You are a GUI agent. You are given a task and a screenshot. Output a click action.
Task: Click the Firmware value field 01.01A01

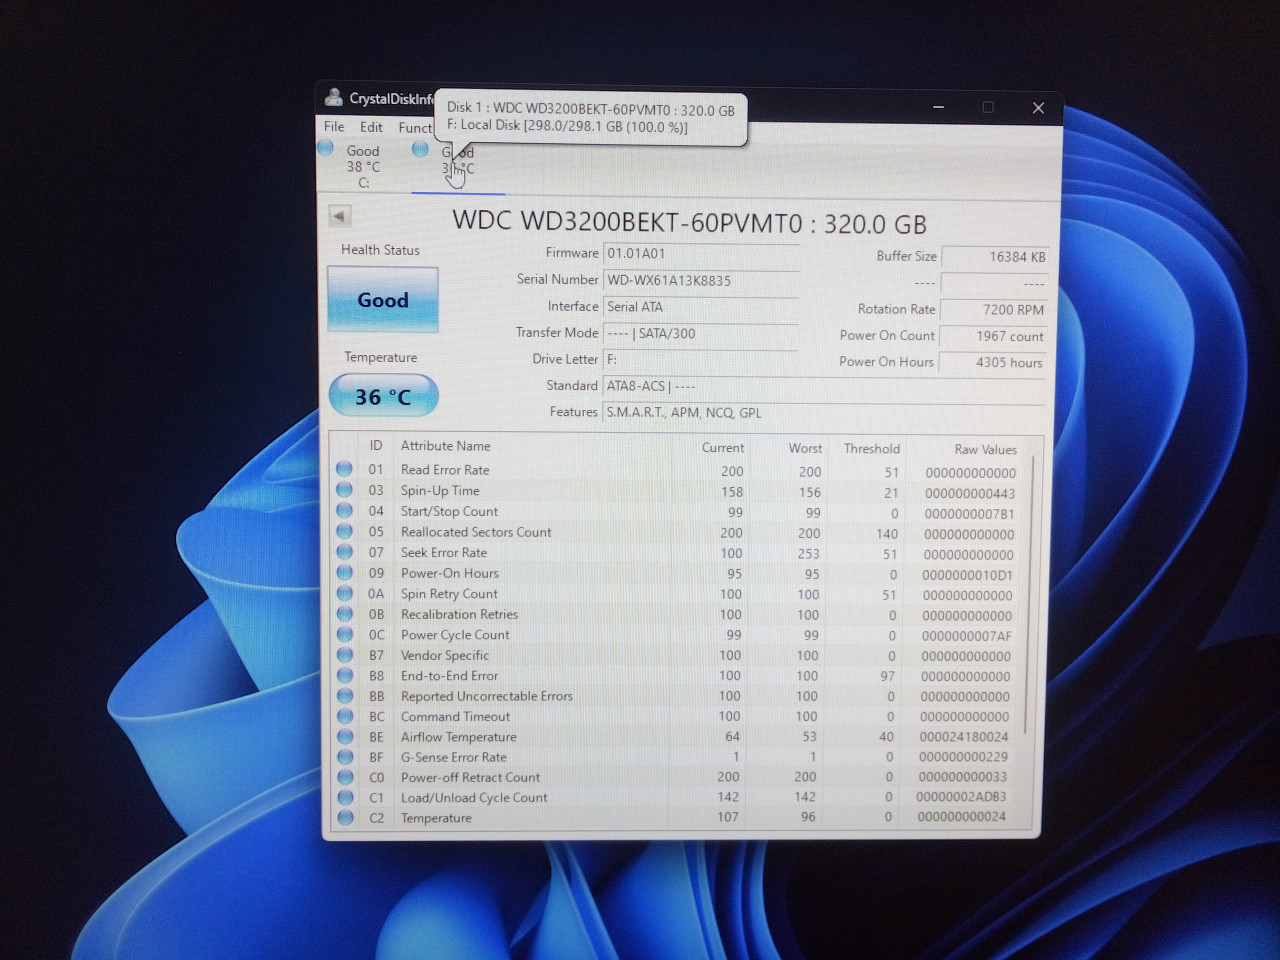tap(700, 254)
